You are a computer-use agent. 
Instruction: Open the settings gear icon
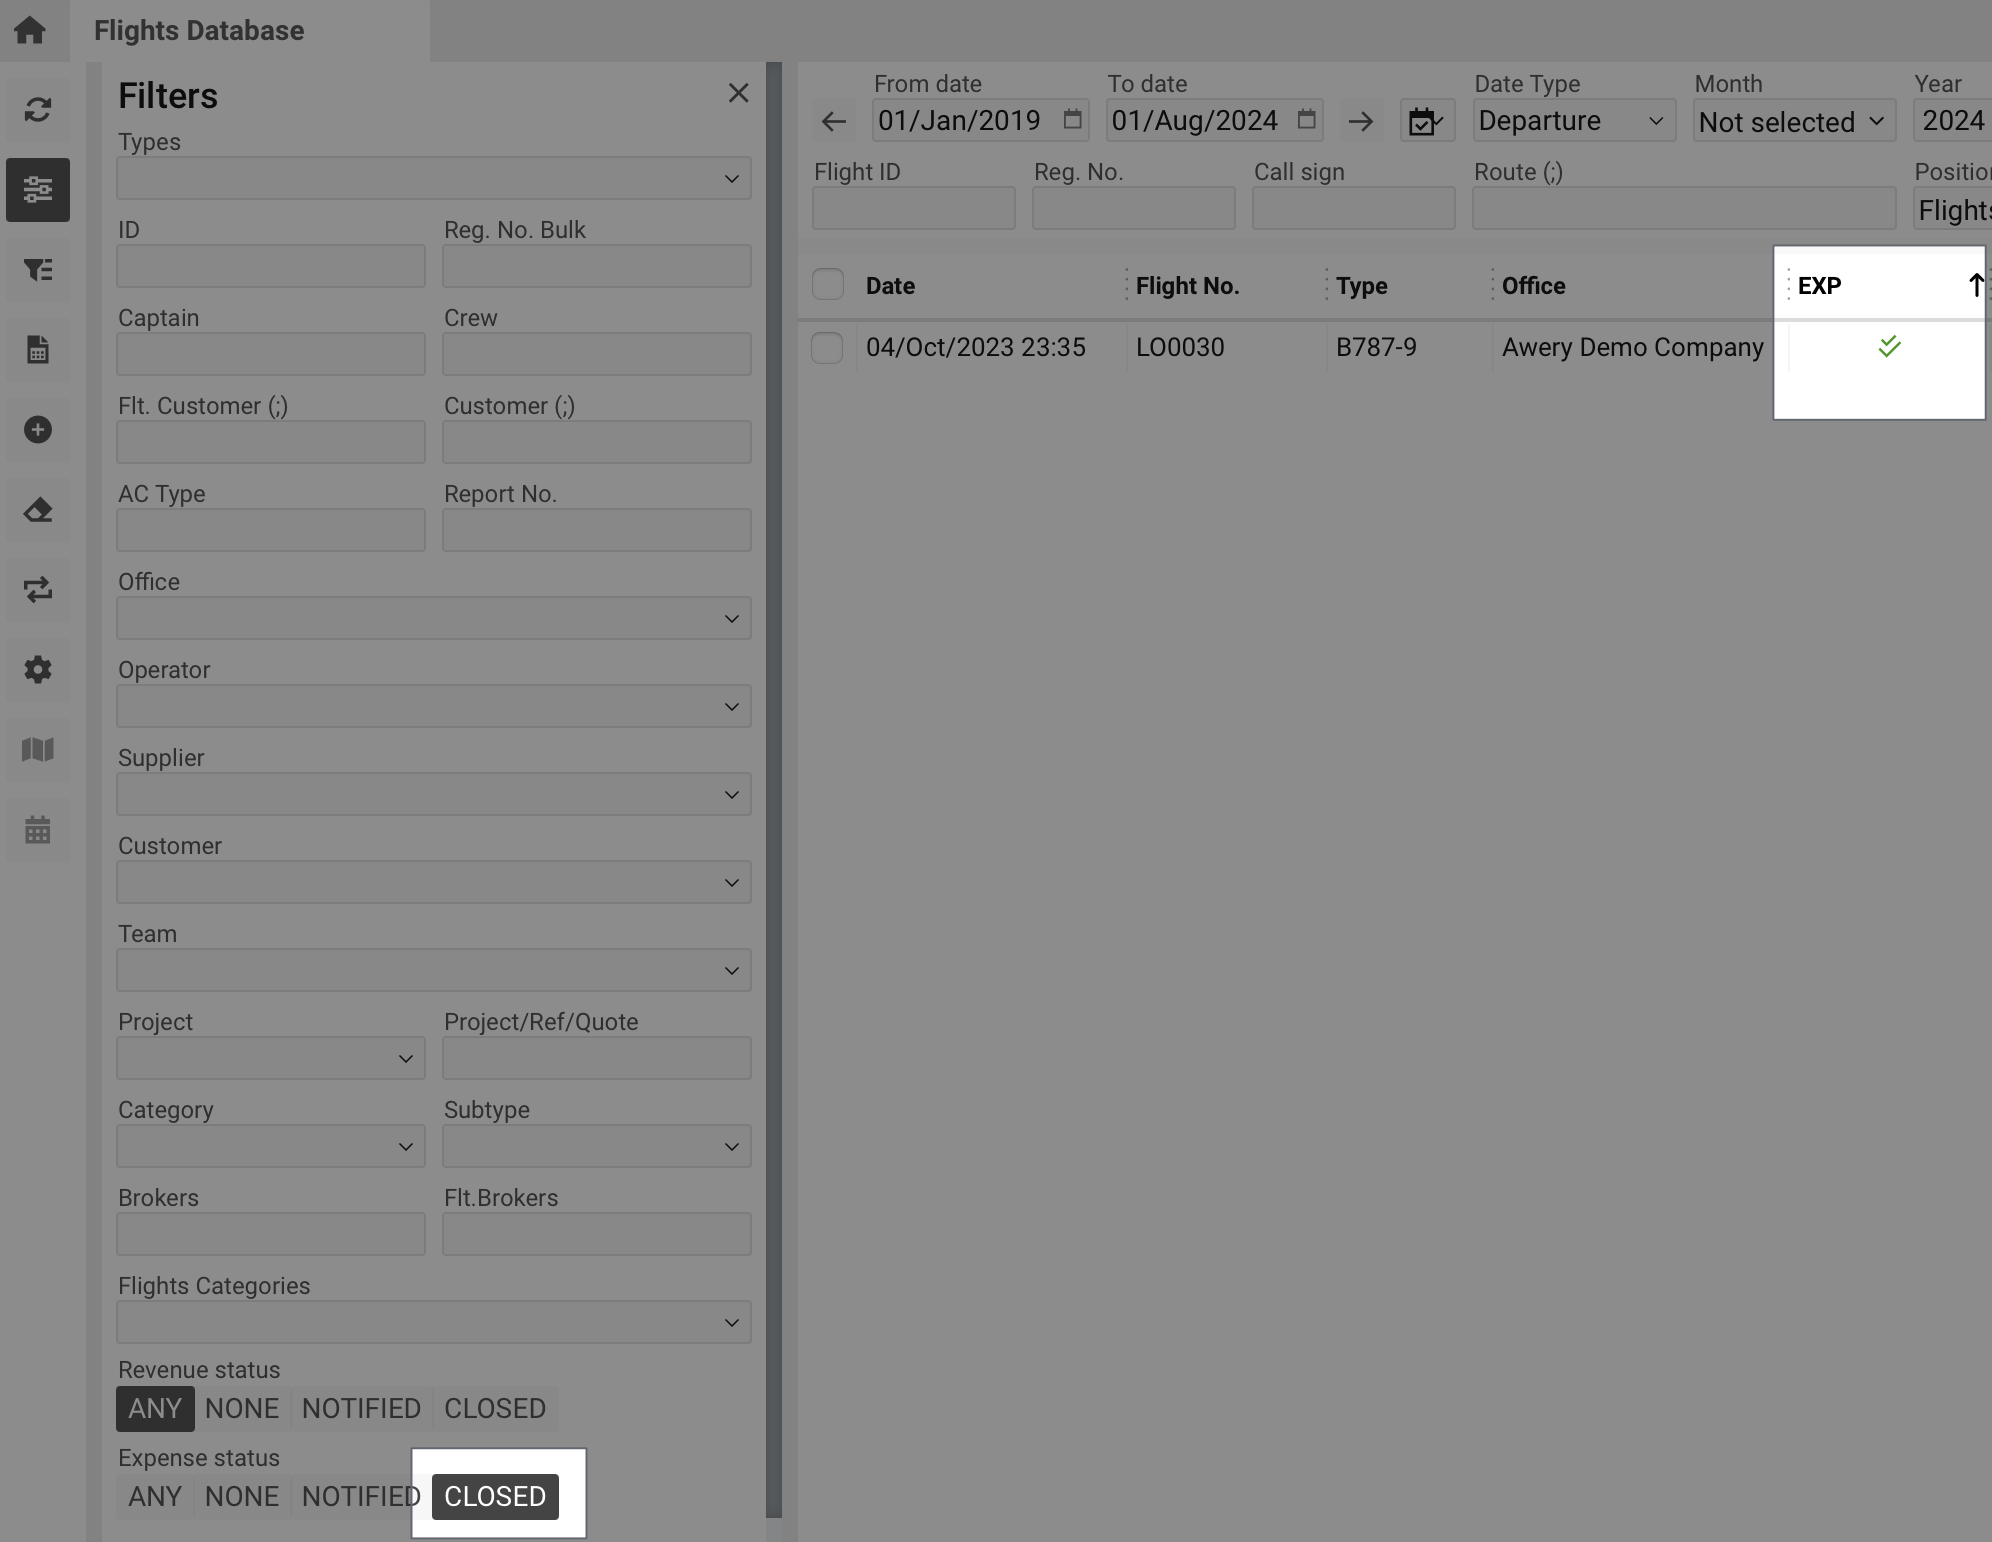(38, 670)
